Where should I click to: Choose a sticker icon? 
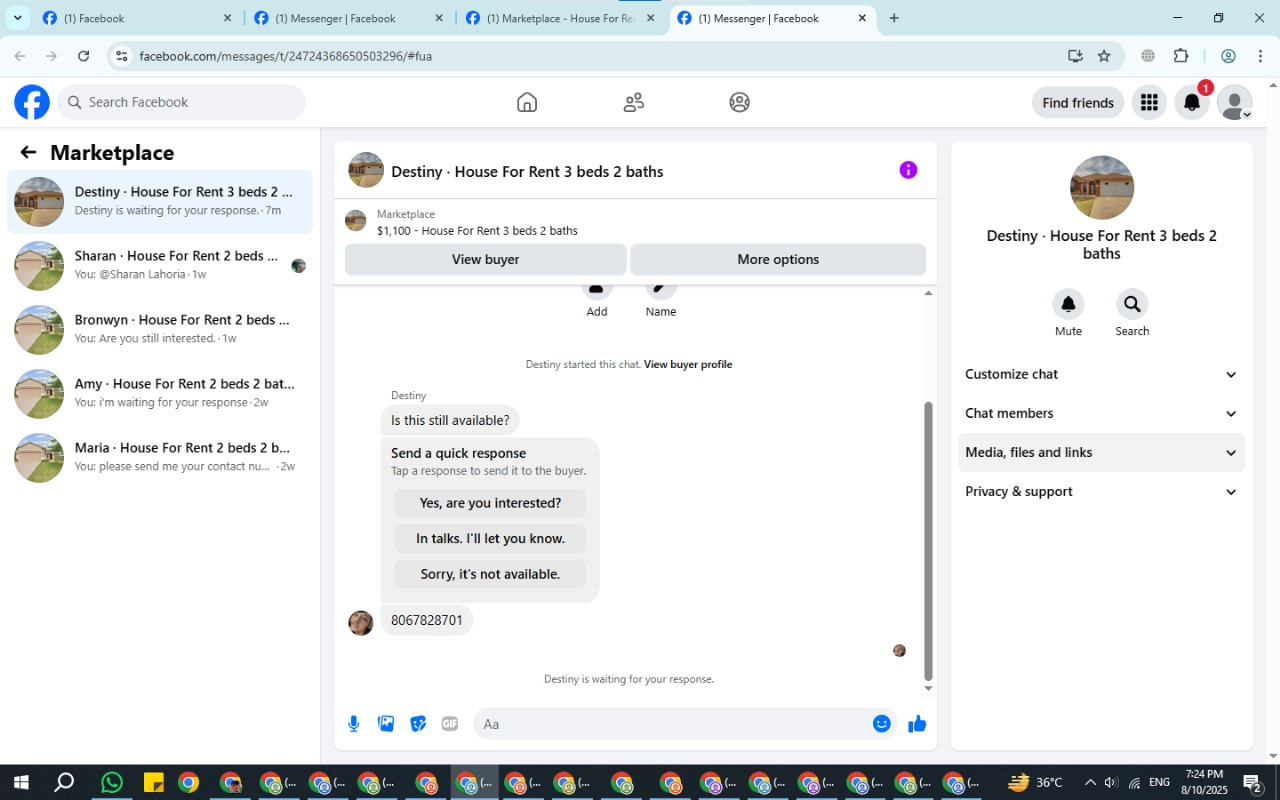click(x=418, y=724)
